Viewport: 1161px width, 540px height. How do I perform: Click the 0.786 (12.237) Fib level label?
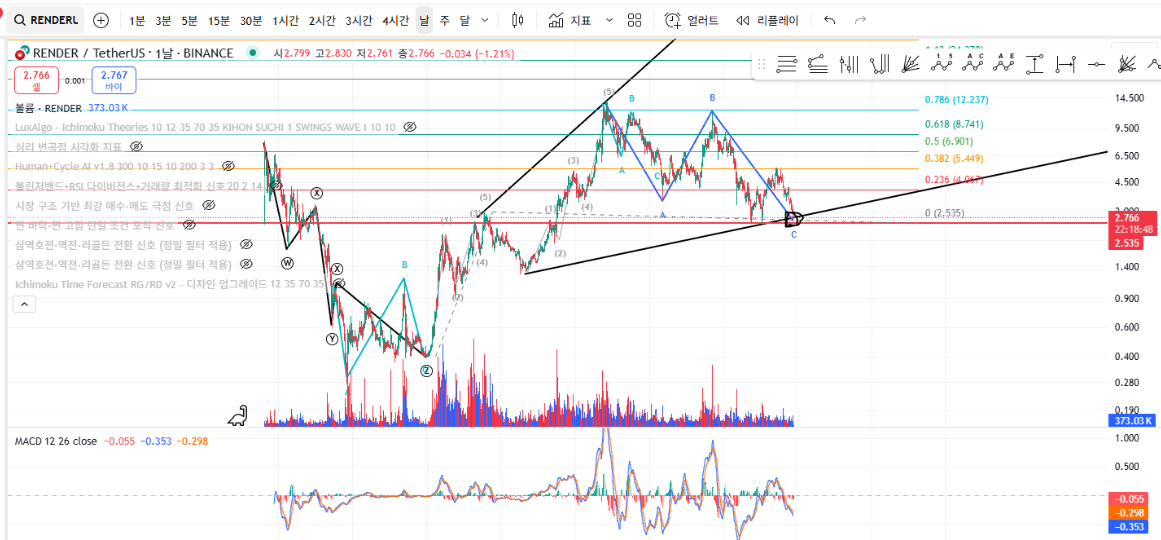coord(957,100)
